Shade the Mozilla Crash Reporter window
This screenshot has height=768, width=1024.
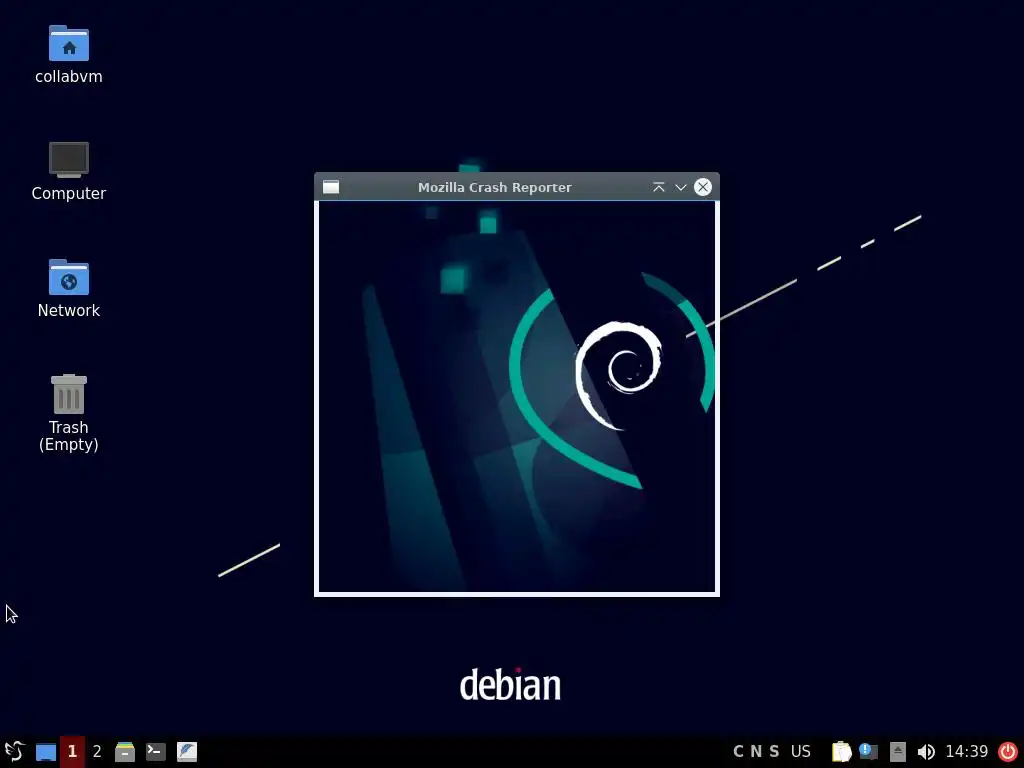pyautogui.click(x=658, y=187)
